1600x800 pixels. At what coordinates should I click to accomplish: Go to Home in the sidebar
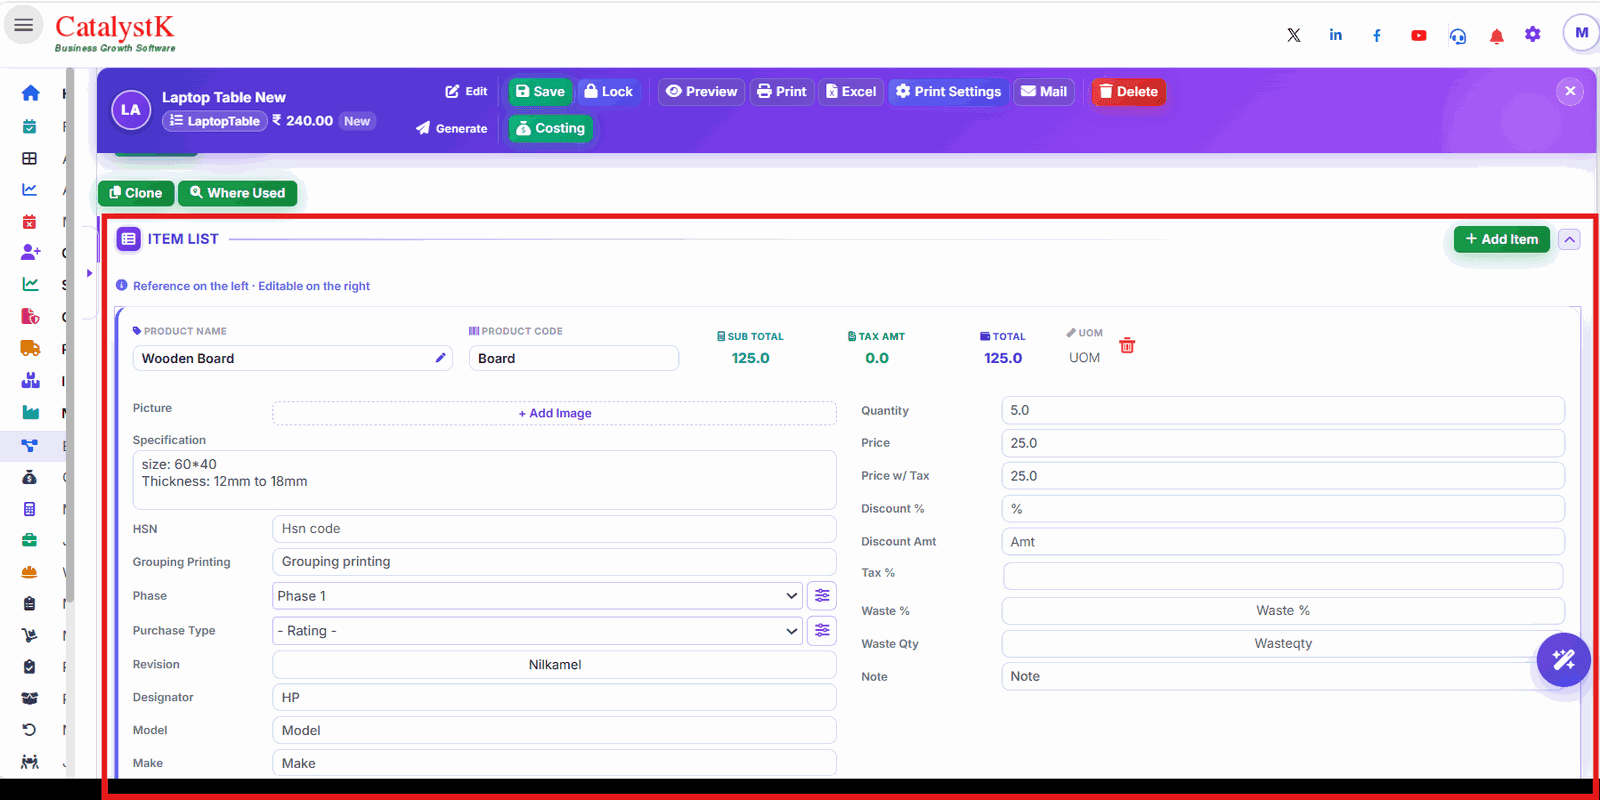click(x=30, y=93)
